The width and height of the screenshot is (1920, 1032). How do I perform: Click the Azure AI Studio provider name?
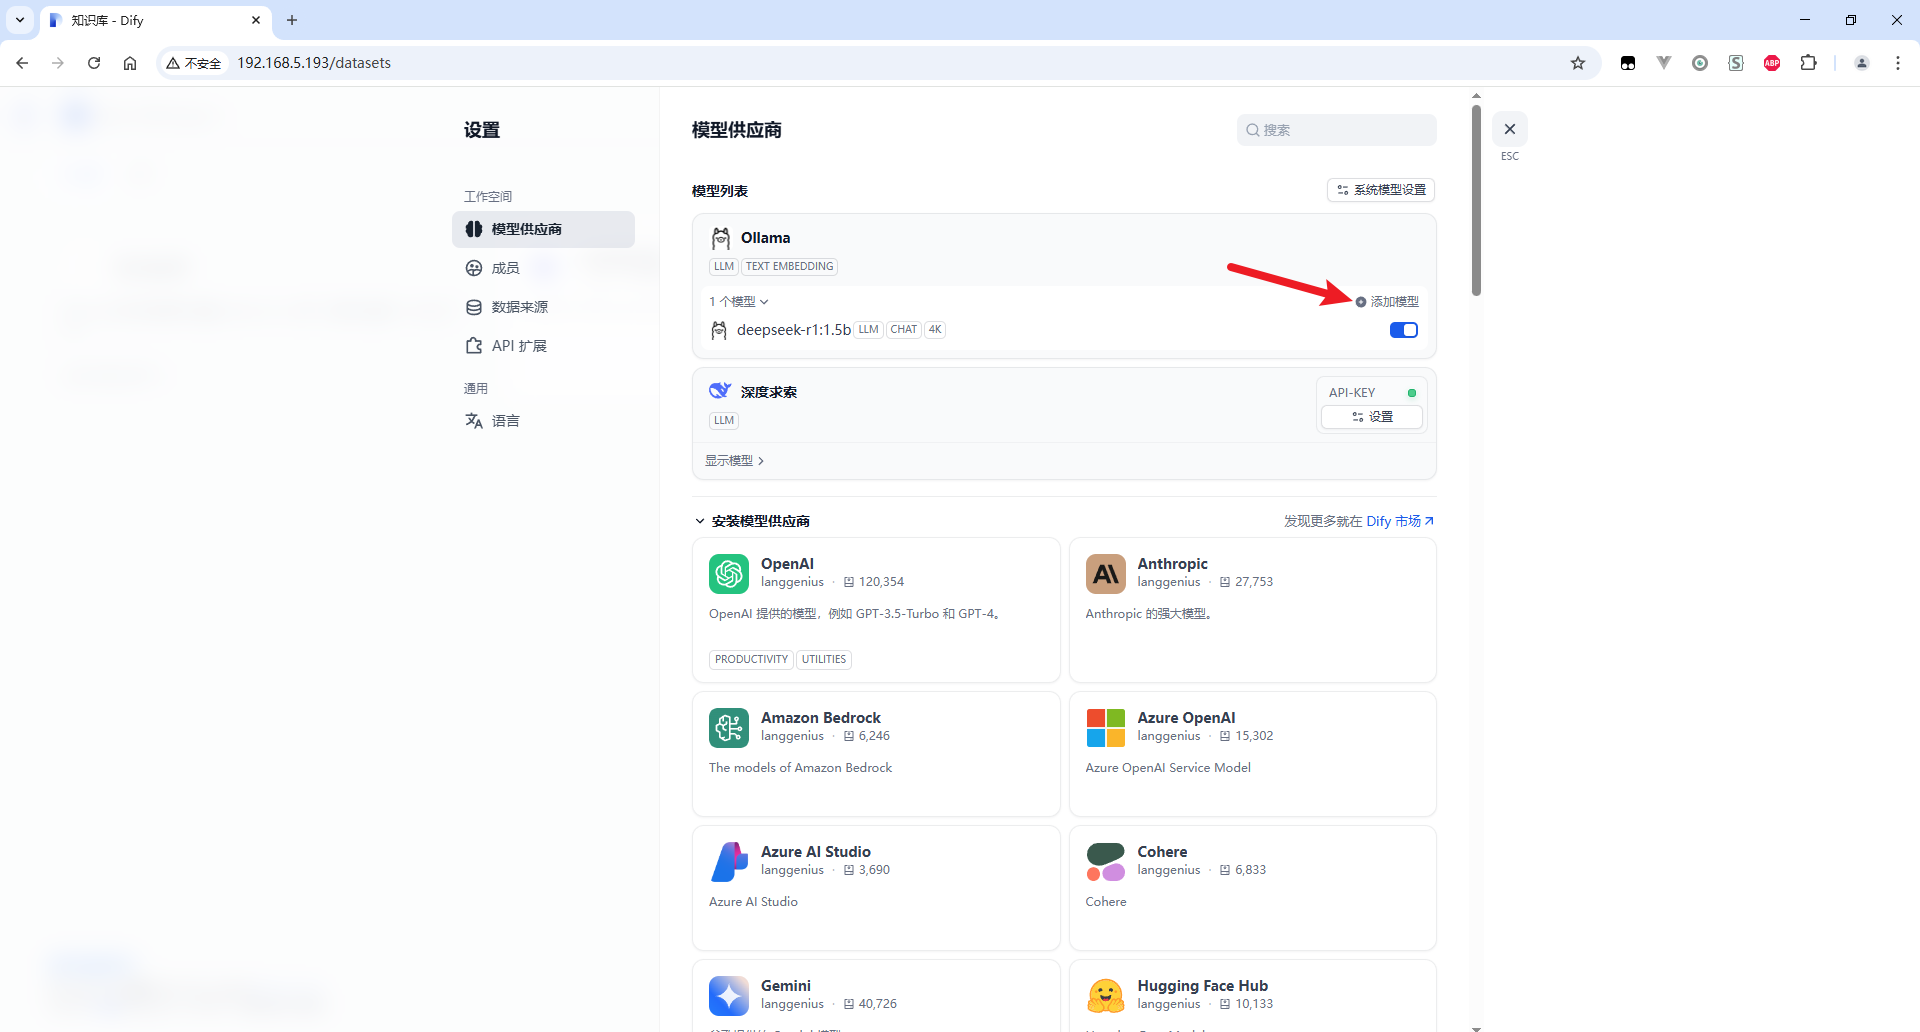coord(816,852)
